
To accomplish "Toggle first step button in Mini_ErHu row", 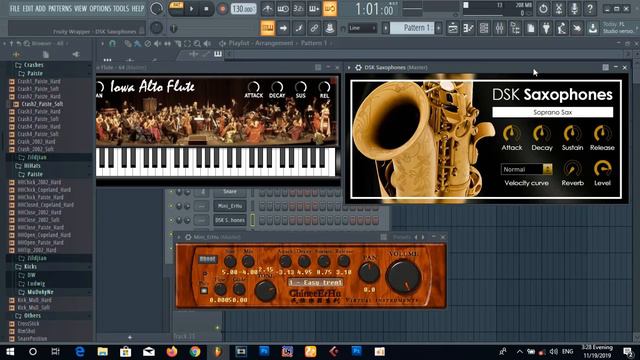I will (x=263, y=206).
